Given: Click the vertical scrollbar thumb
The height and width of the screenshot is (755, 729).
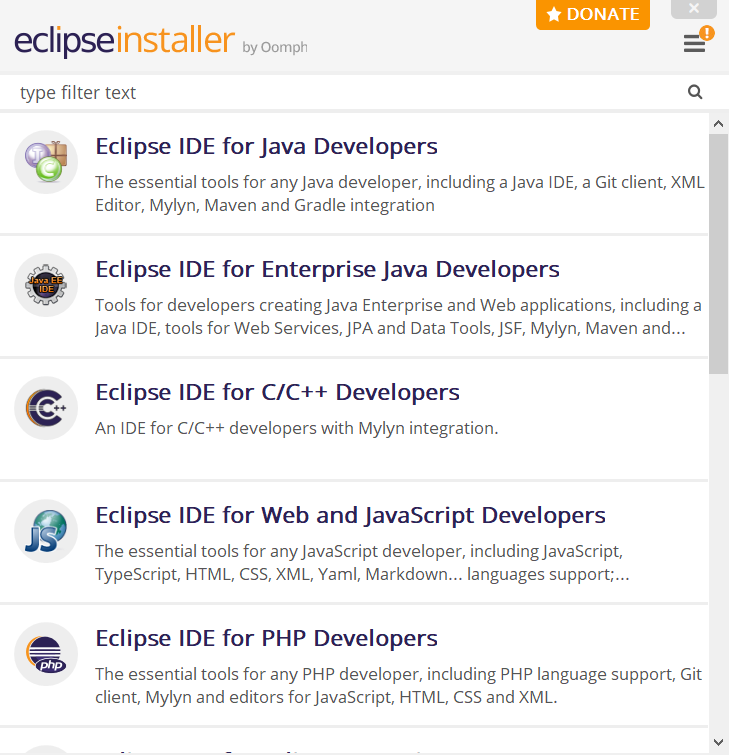Looking at the screenshot, I should pos(718,254).
